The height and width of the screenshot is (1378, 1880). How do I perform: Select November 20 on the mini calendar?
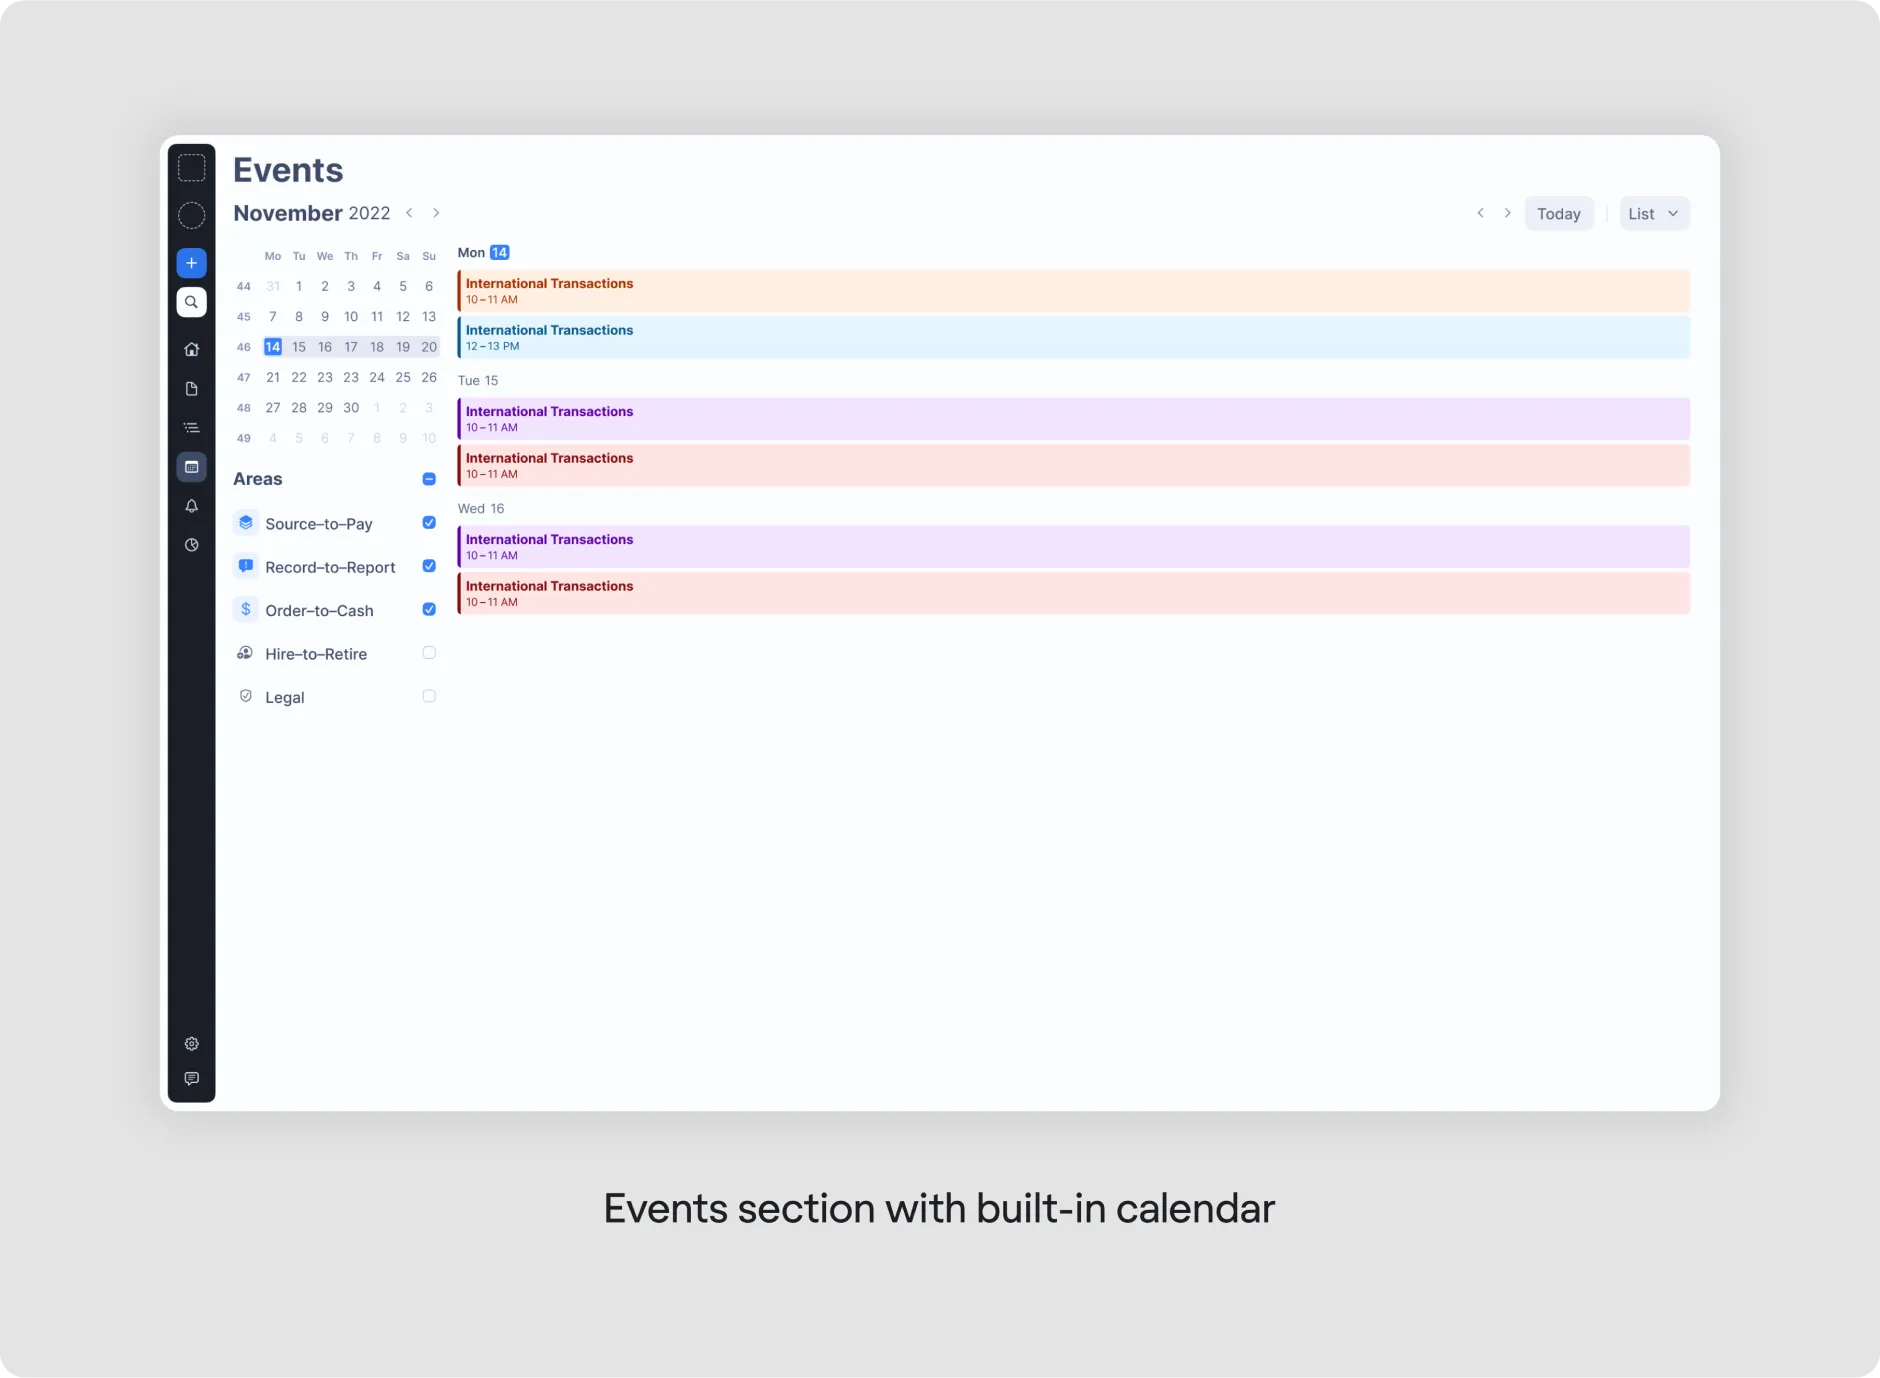[428, 346]
